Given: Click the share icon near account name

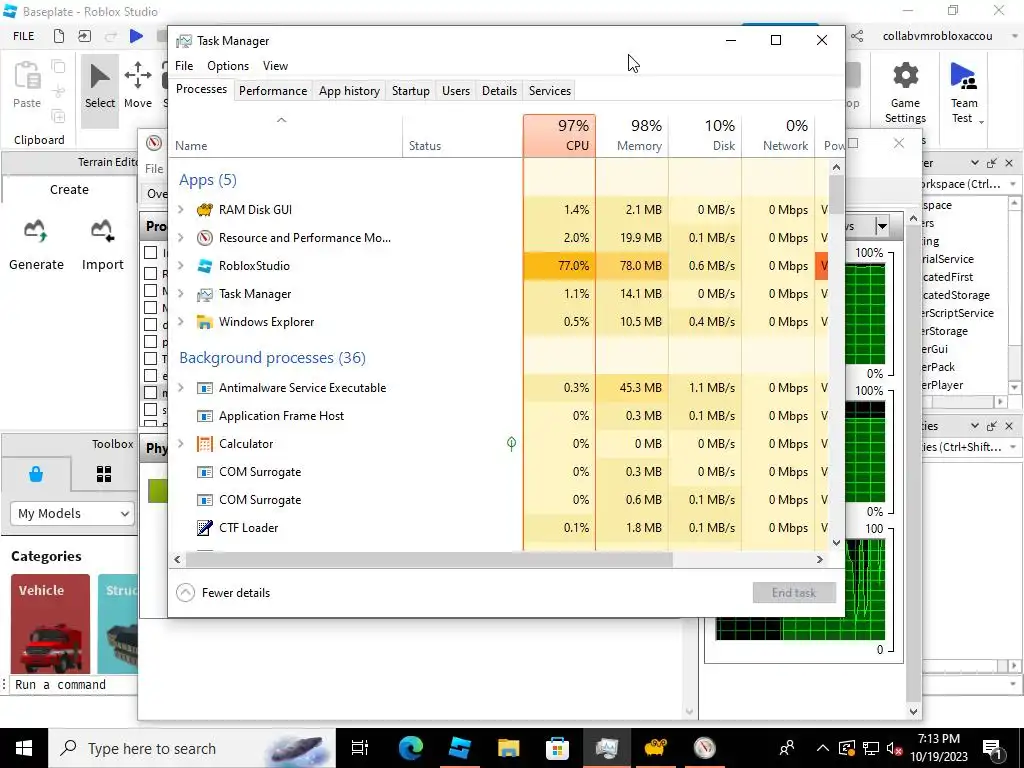Looking at the screenshot, I should click(x=857, y=36).
